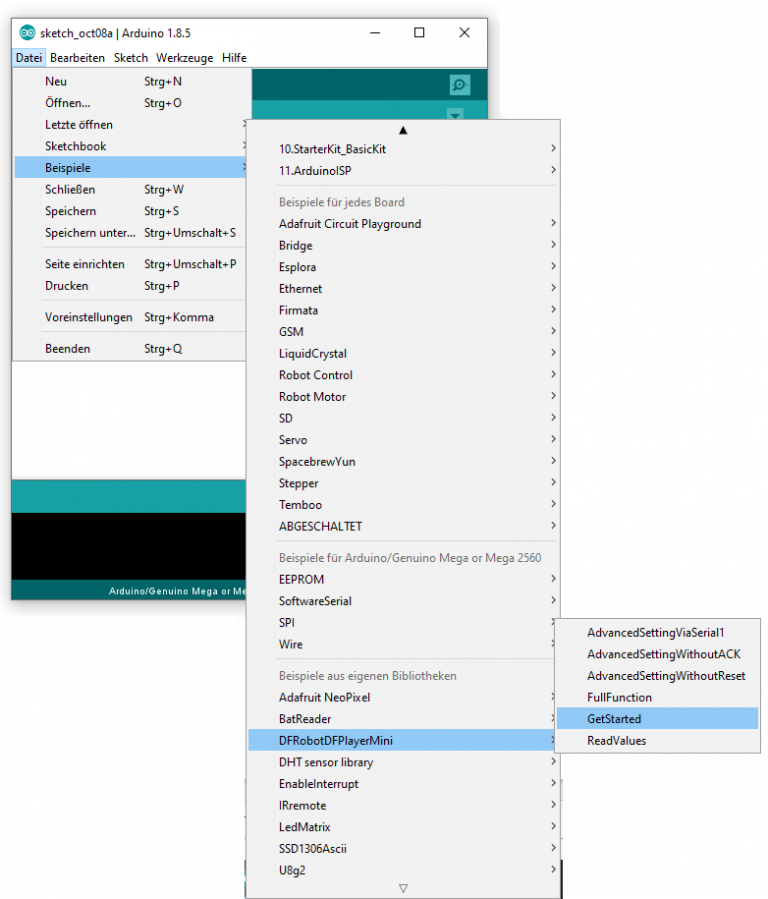Choose Schließen in the Datei menu
768x899 pixels.
click(132, 189)
